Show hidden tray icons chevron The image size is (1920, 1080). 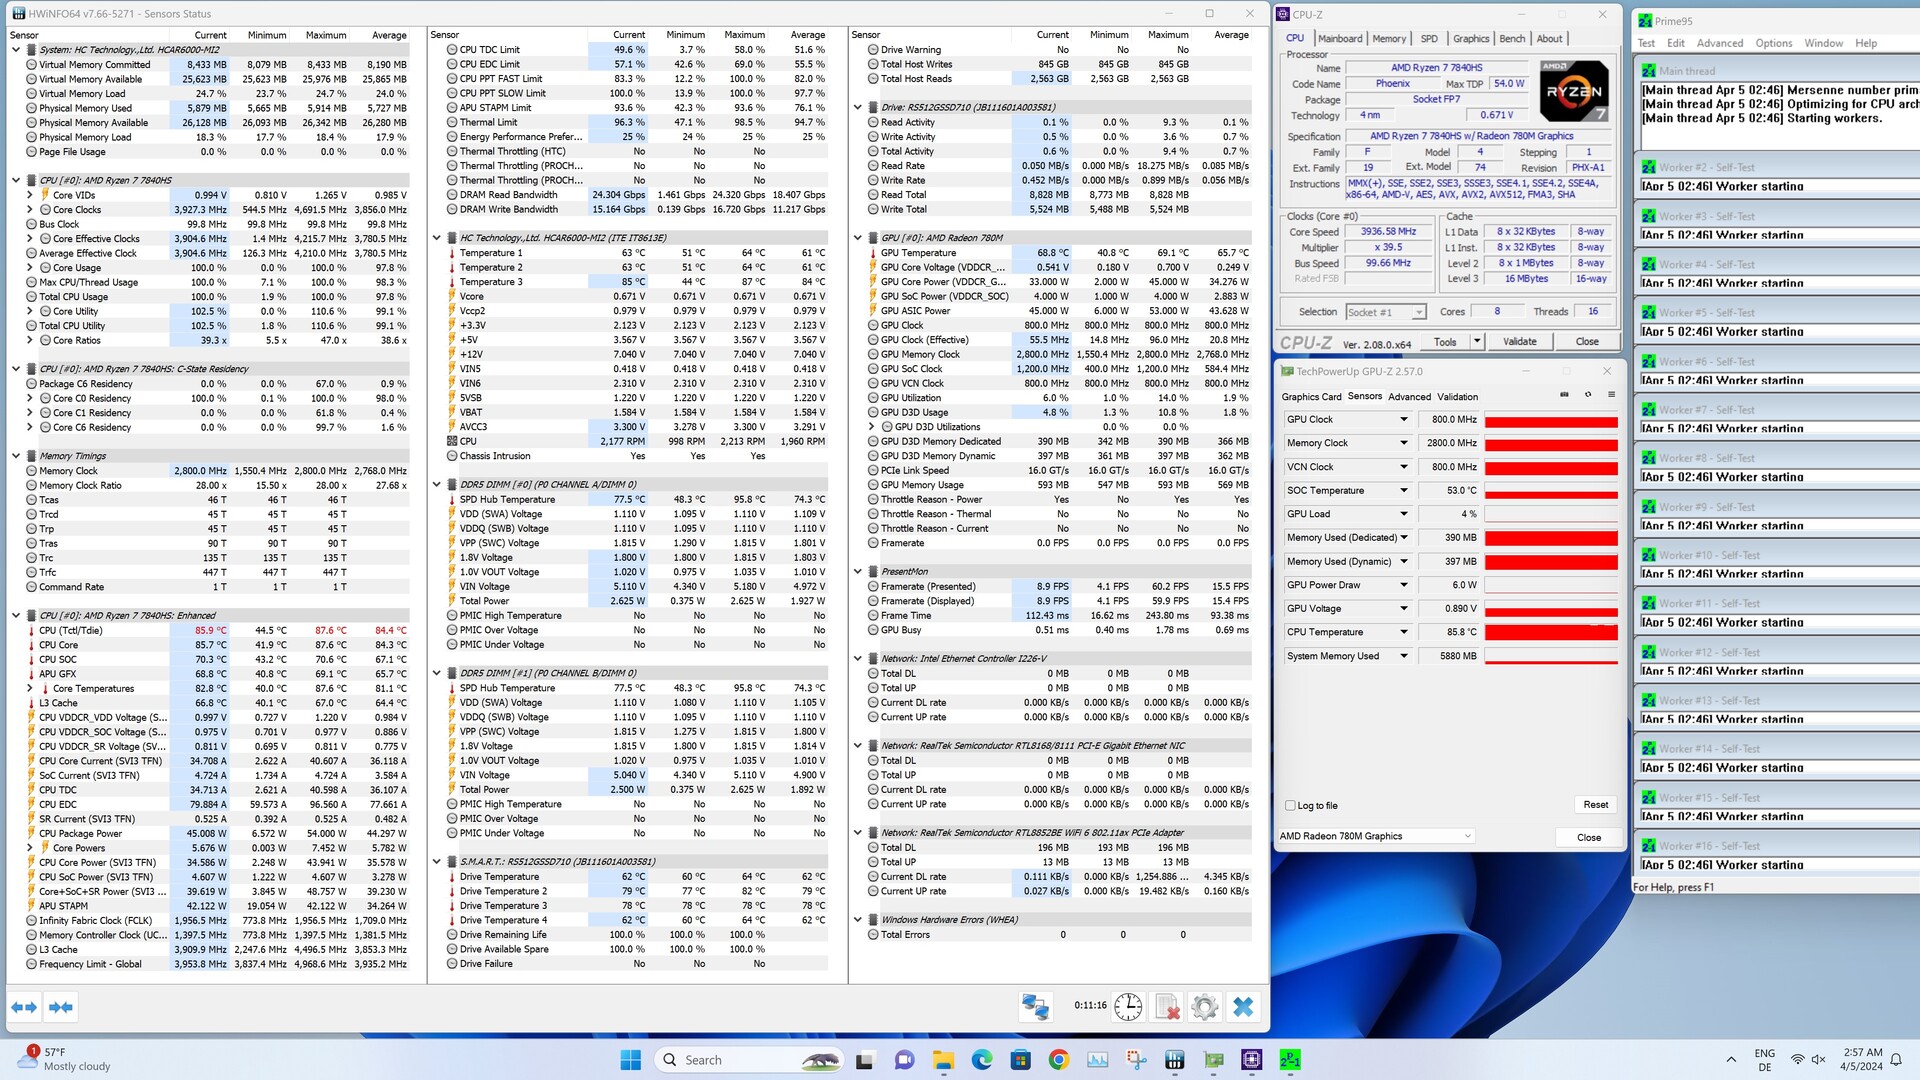pos(1731,1060)
